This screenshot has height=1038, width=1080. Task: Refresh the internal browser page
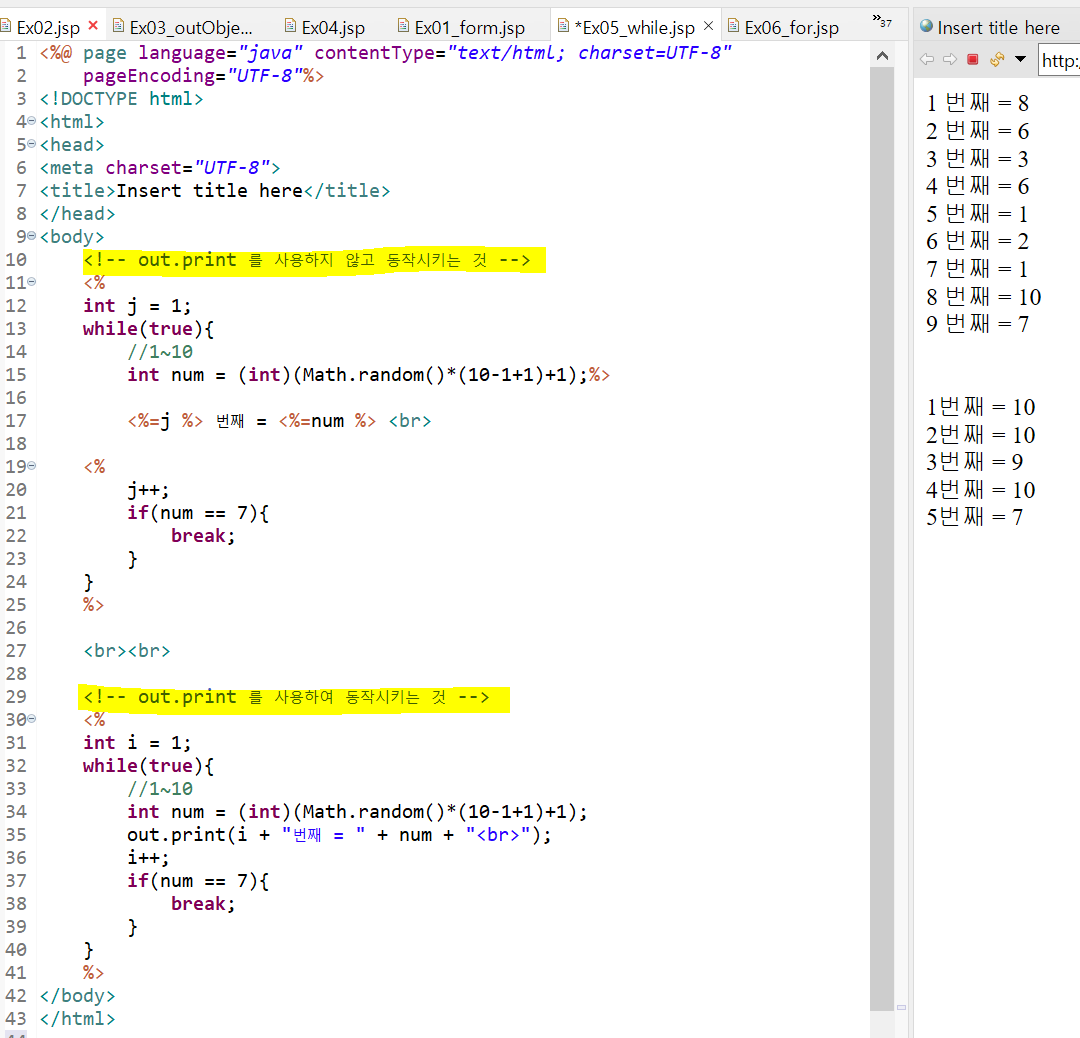pos(997,59)
